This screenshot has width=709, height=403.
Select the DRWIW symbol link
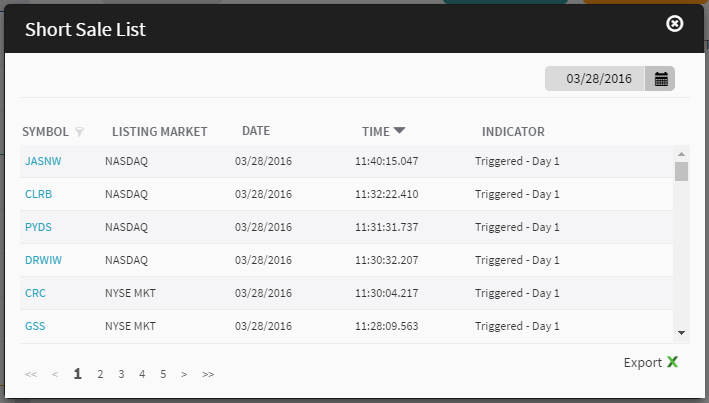coord(43,260)
